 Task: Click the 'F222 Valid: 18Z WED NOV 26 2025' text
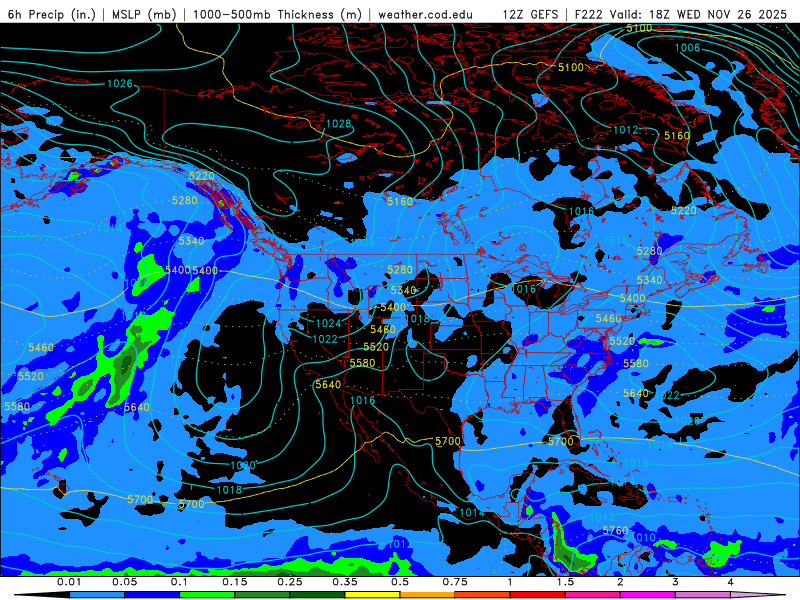[x=681, y=14]
